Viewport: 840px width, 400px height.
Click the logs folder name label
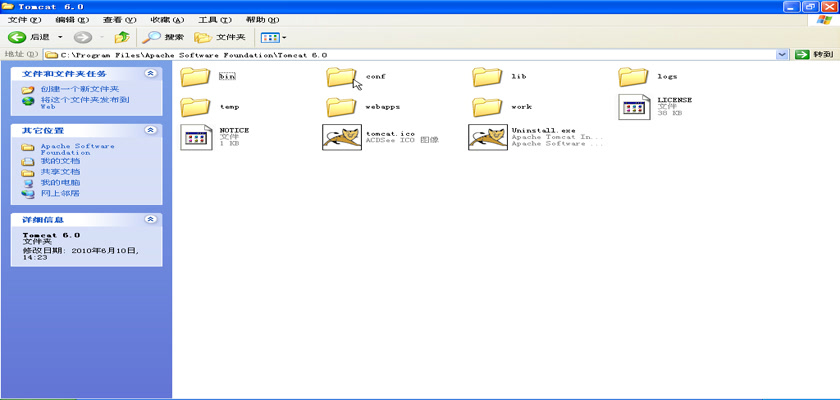(668, 76)
